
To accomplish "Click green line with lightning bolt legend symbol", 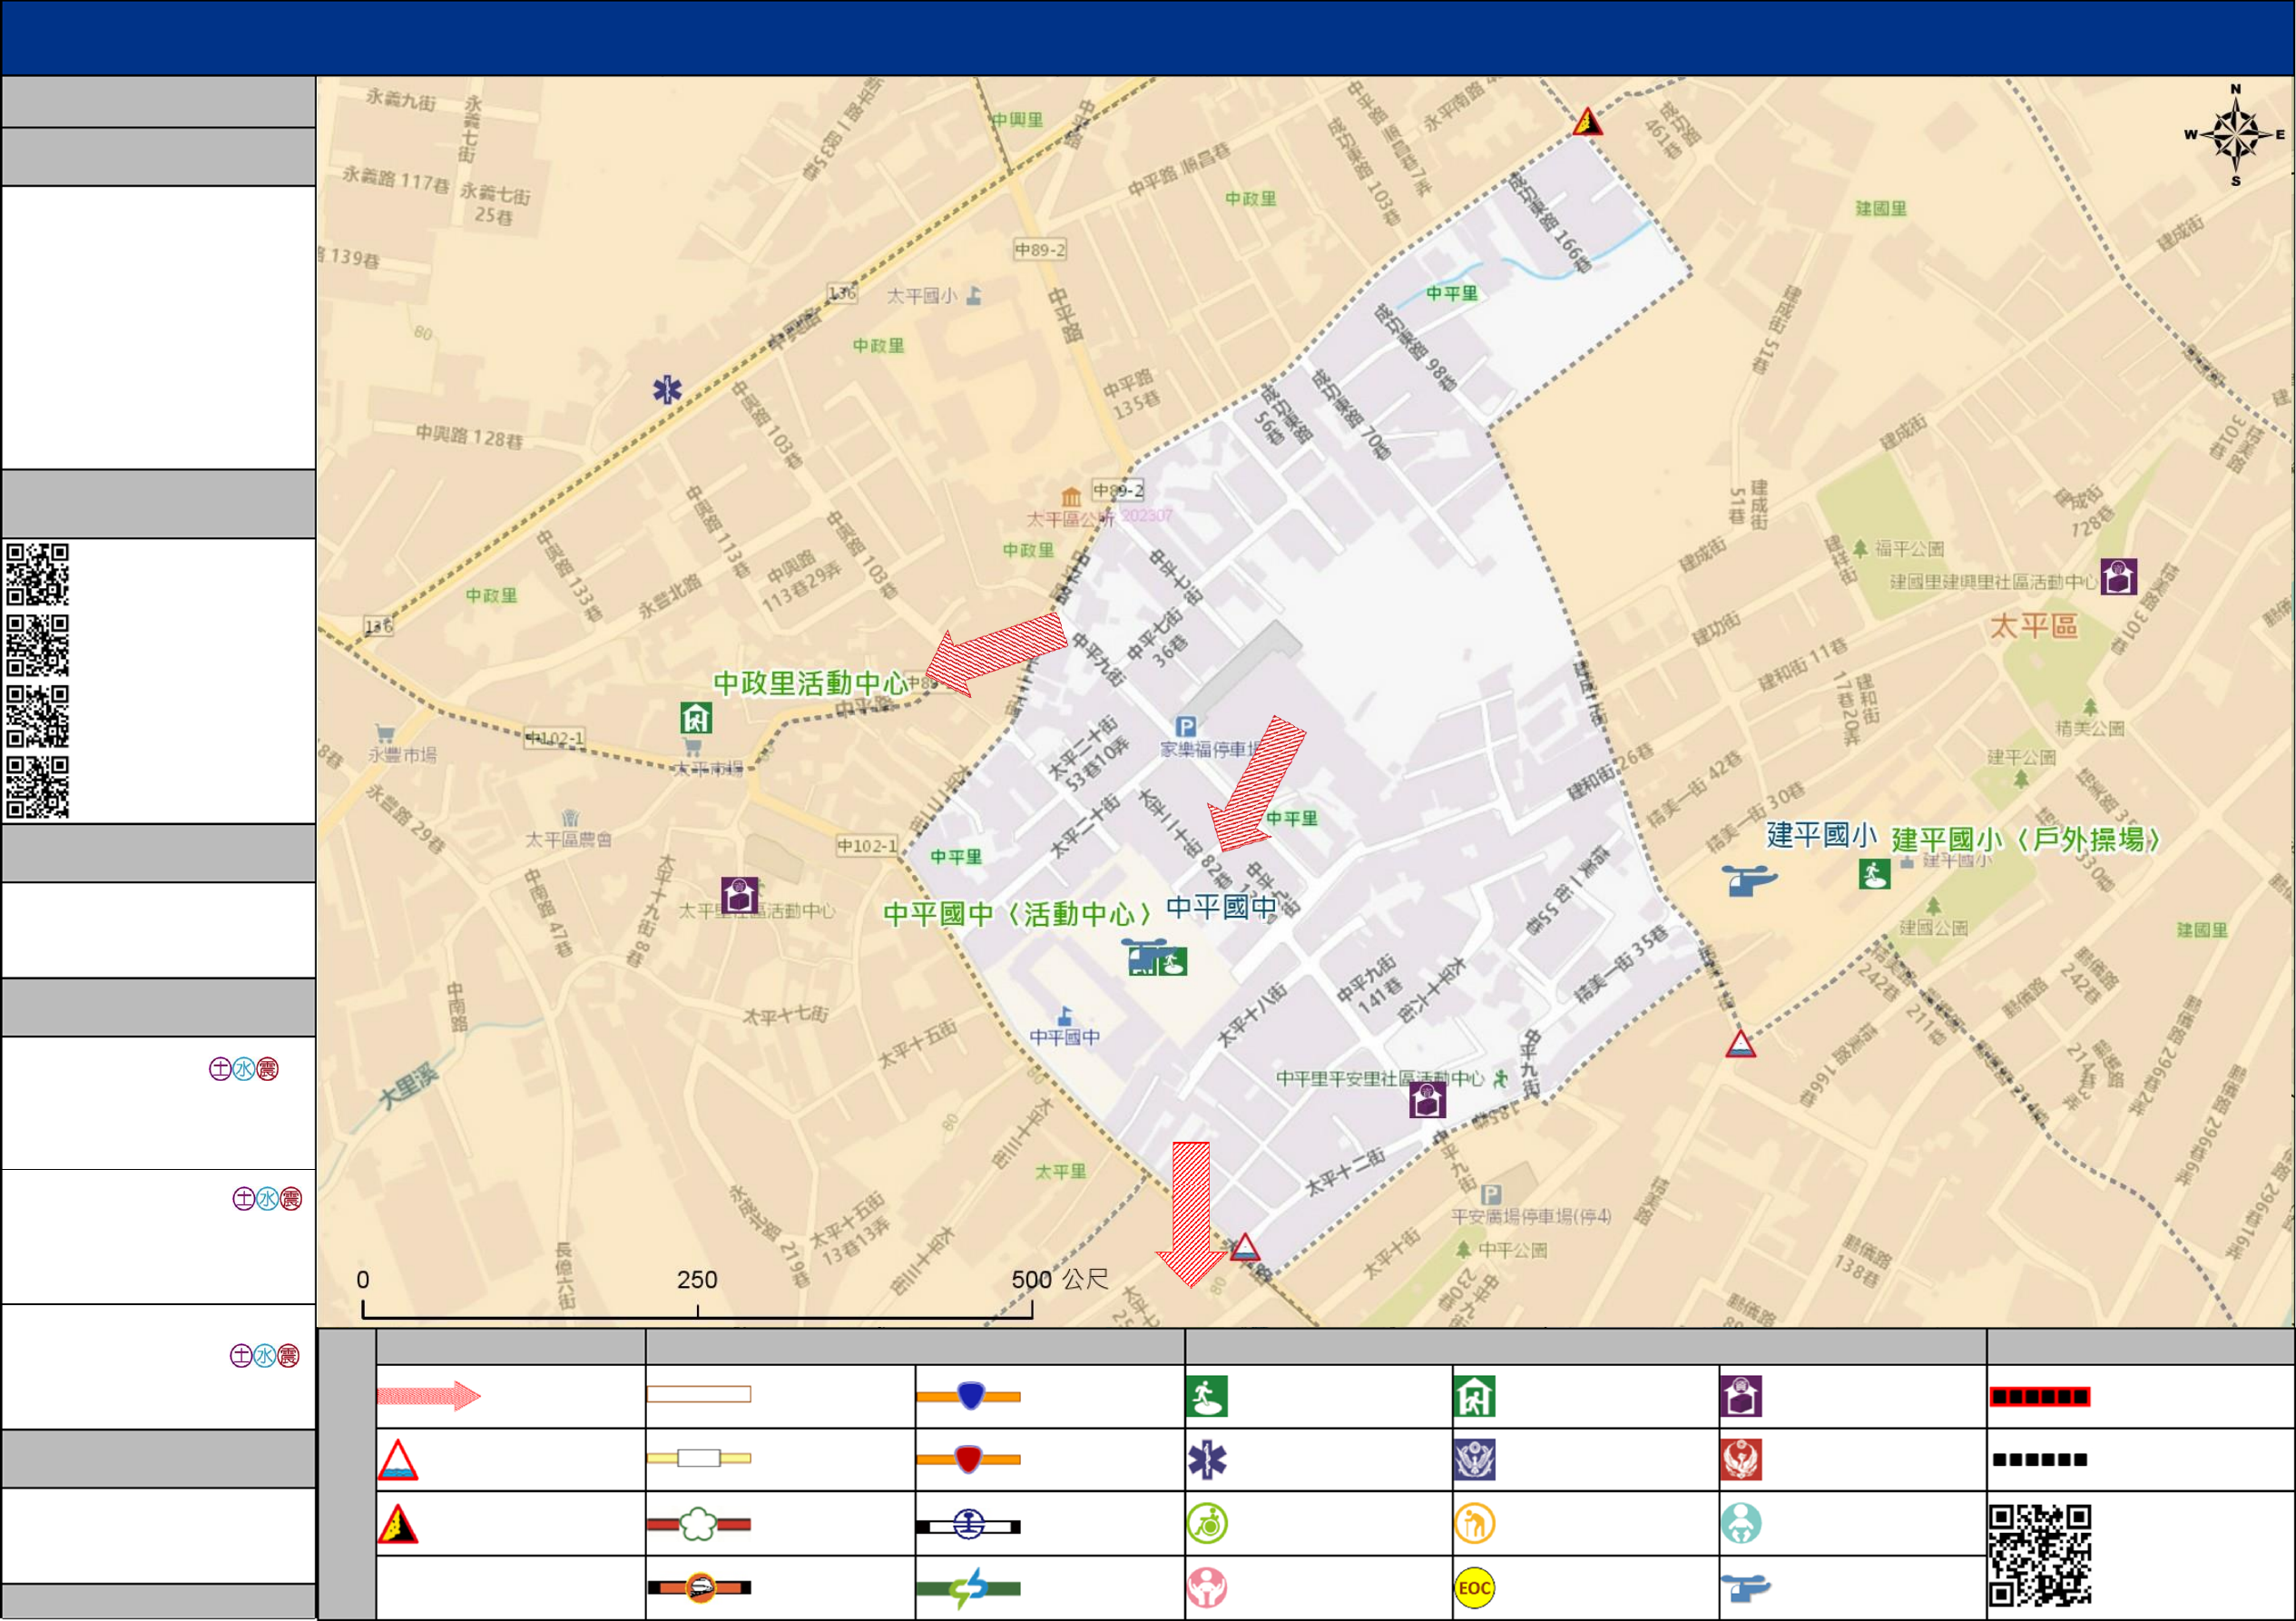I will pos(969,1588).
